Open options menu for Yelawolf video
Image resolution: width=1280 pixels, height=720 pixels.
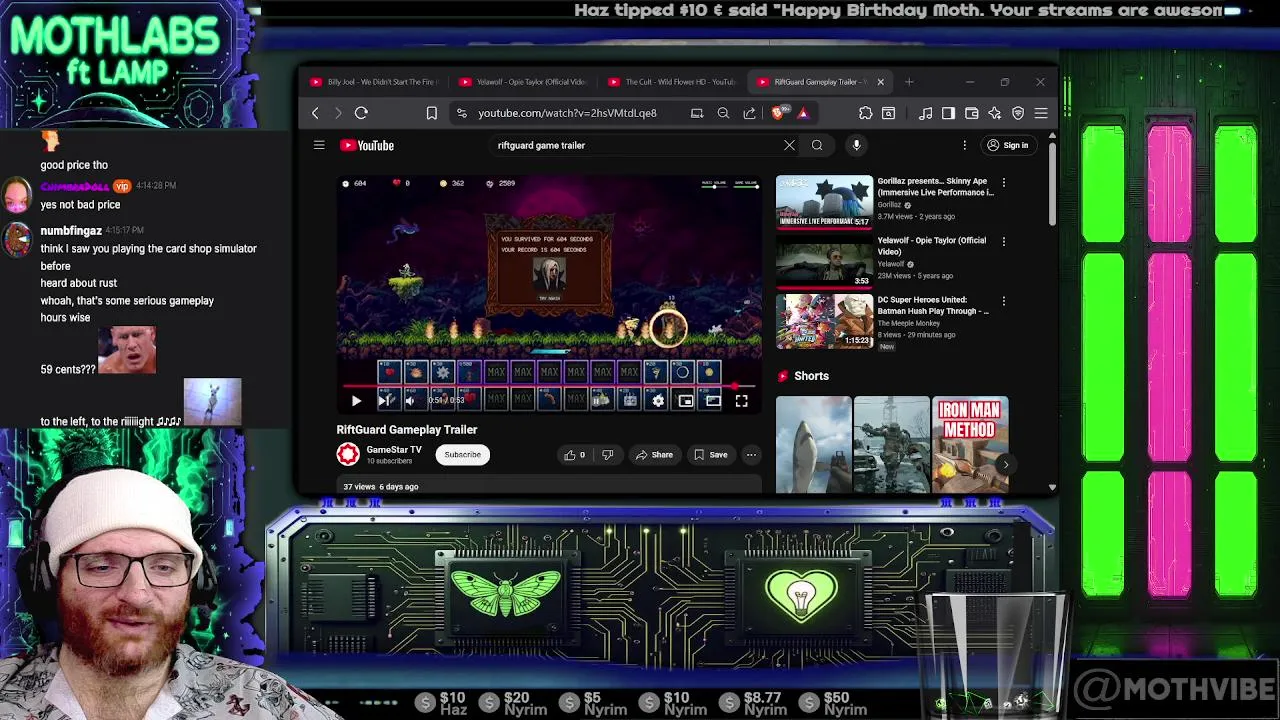[x=1003, y=242]
